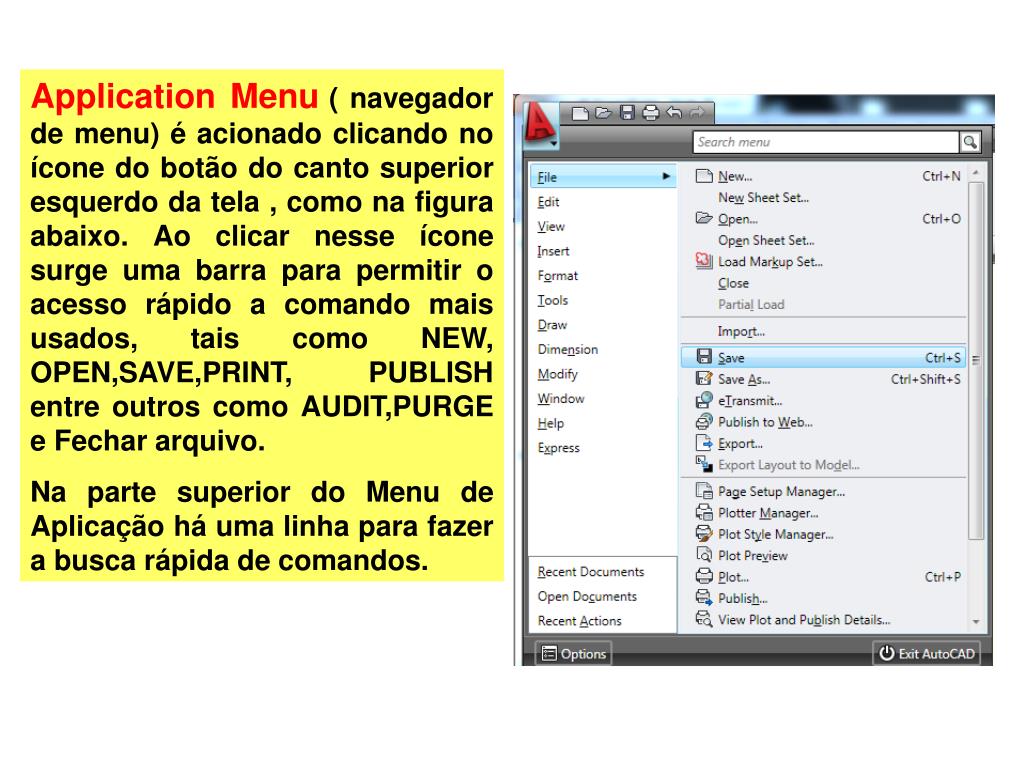Click the Load Markup Set icon
The width and height of the screenshot is (1024, 768).
[704, 261]
